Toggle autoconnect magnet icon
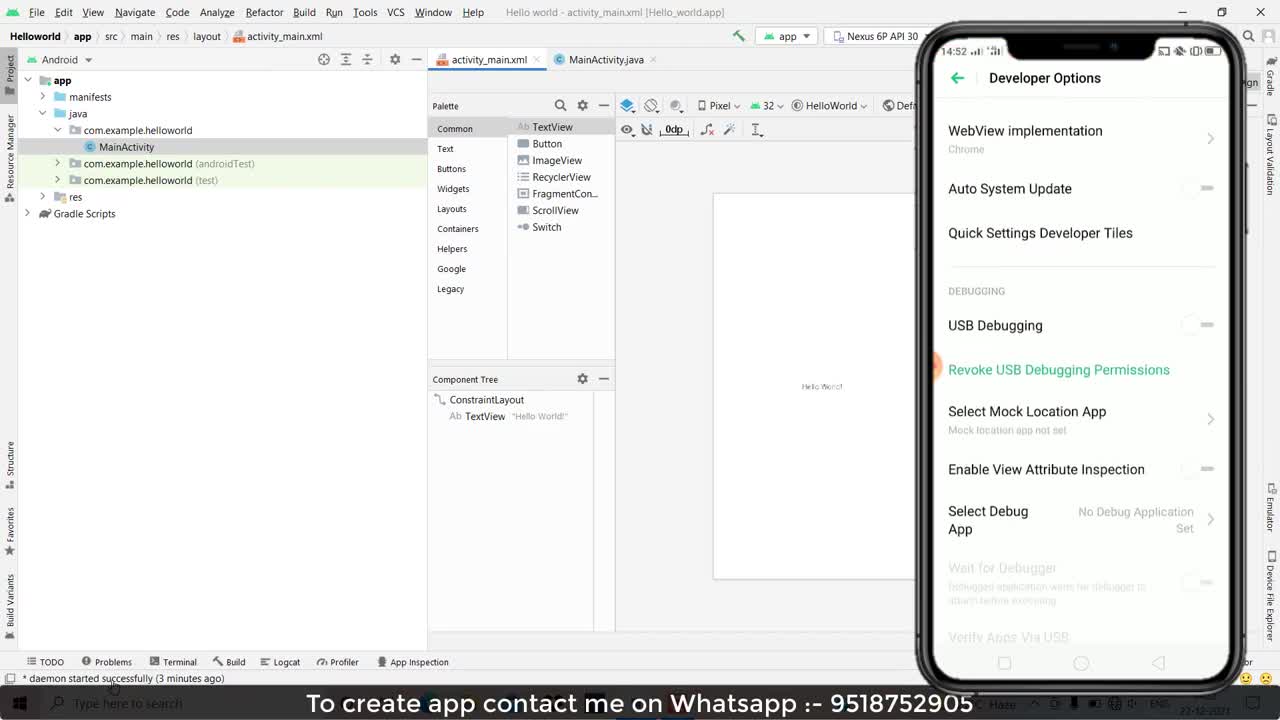Screen dimensions: 1280x720 [x=647, y=129]
